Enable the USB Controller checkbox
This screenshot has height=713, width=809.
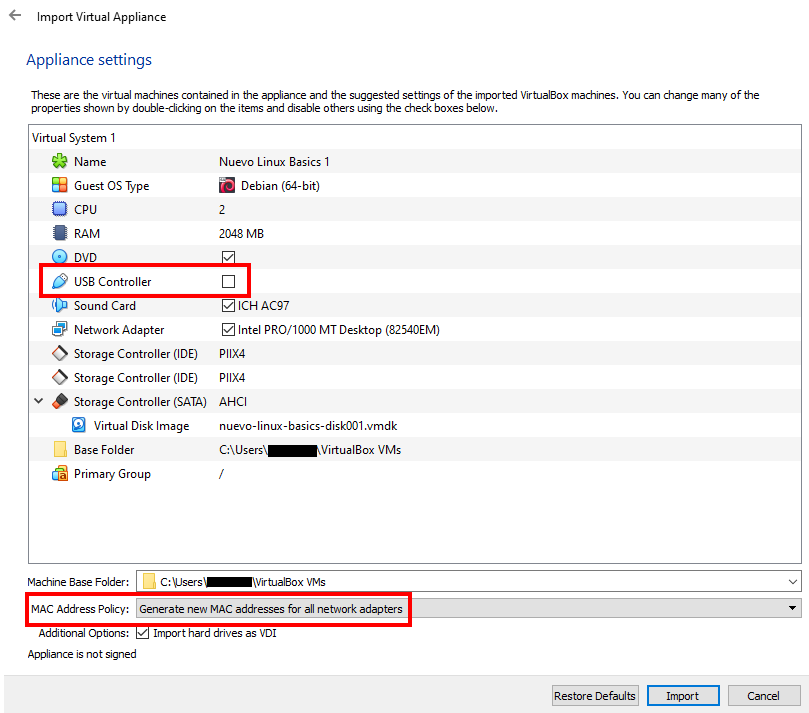[x=228, y=281]
